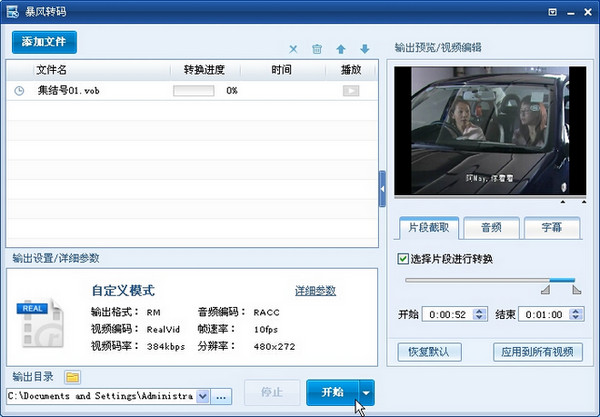The width and height of the screenshot is (600, 417).
Task: Collapse the right preview panel handle
Action: point(382,189)
